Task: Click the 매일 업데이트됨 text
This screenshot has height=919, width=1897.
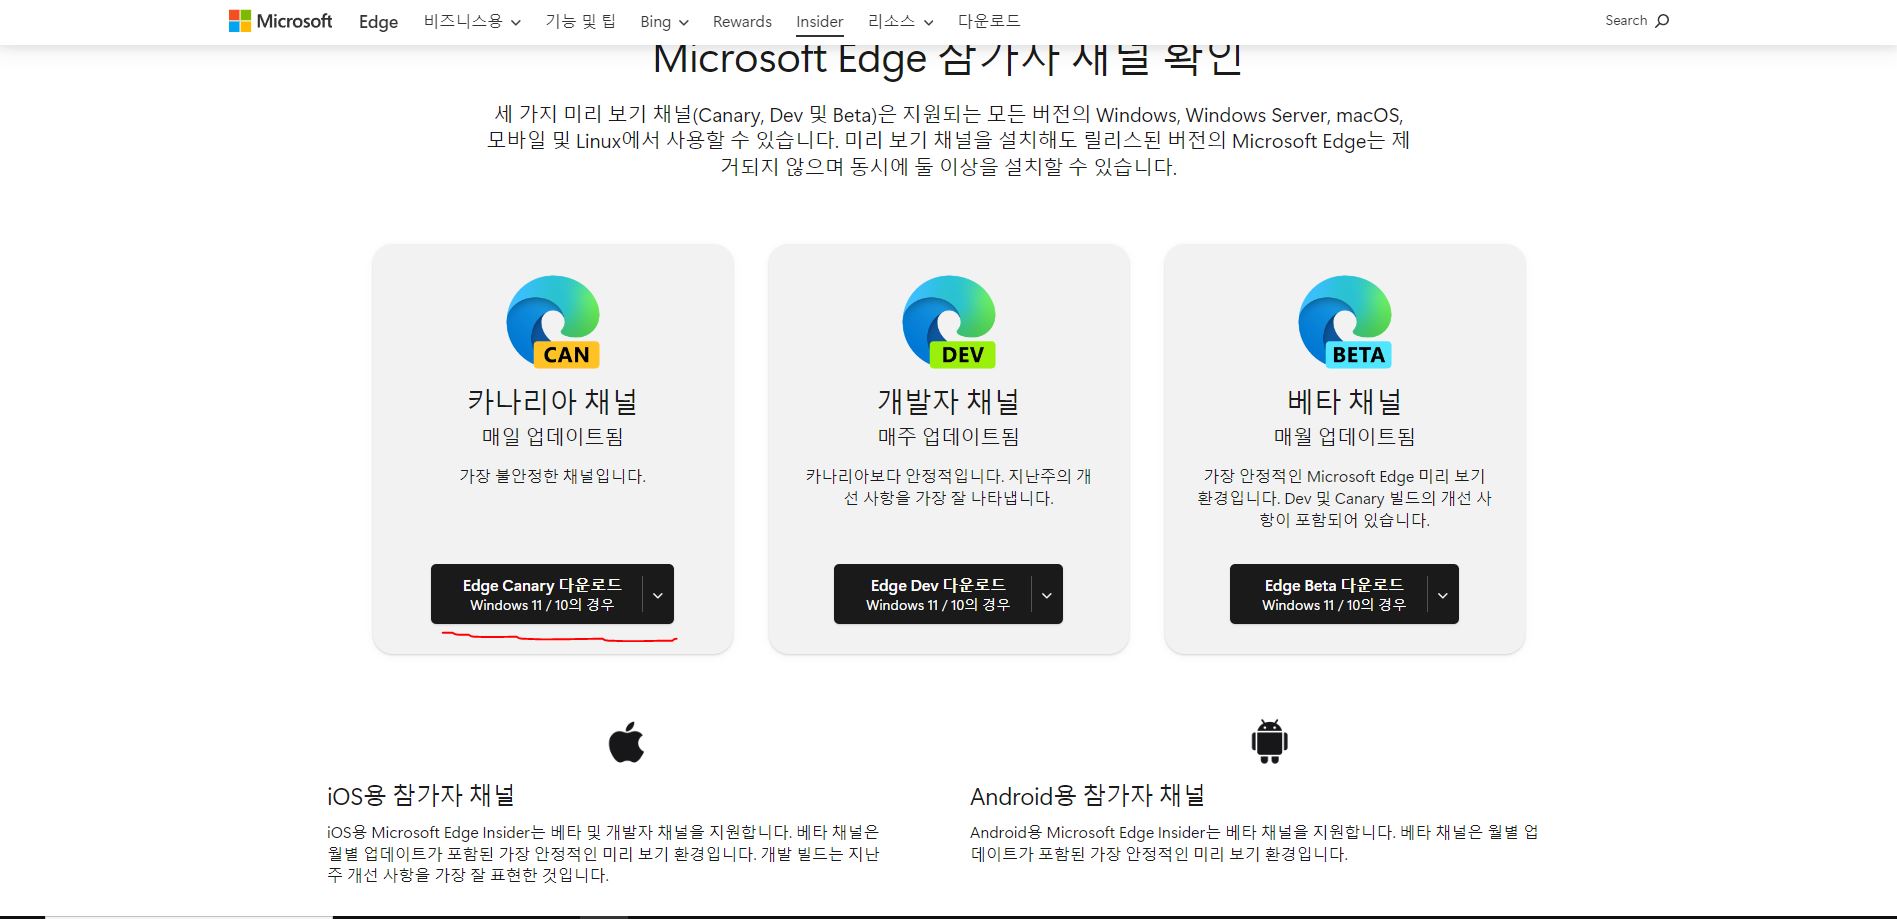Action: [x=553, y=436]
